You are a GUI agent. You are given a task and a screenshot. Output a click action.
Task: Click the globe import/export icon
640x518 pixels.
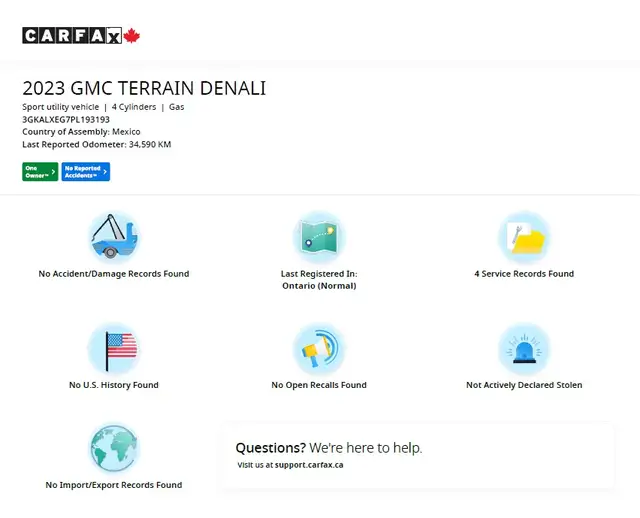click(113, 448)
